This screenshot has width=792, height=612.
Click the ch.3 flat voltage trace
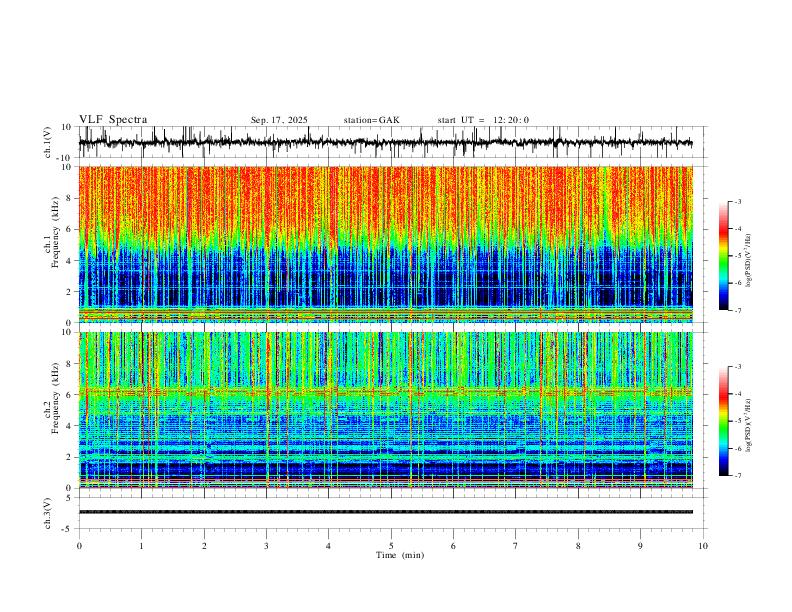tap(385, 512)
